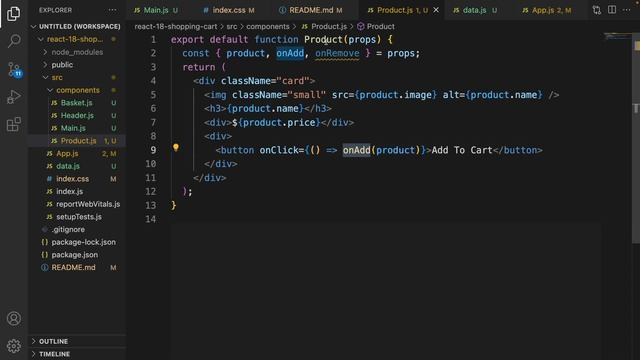This screenshot has height=360, width=640.
Task: Open data.js in the explorer tree
Action: point(77,166)
